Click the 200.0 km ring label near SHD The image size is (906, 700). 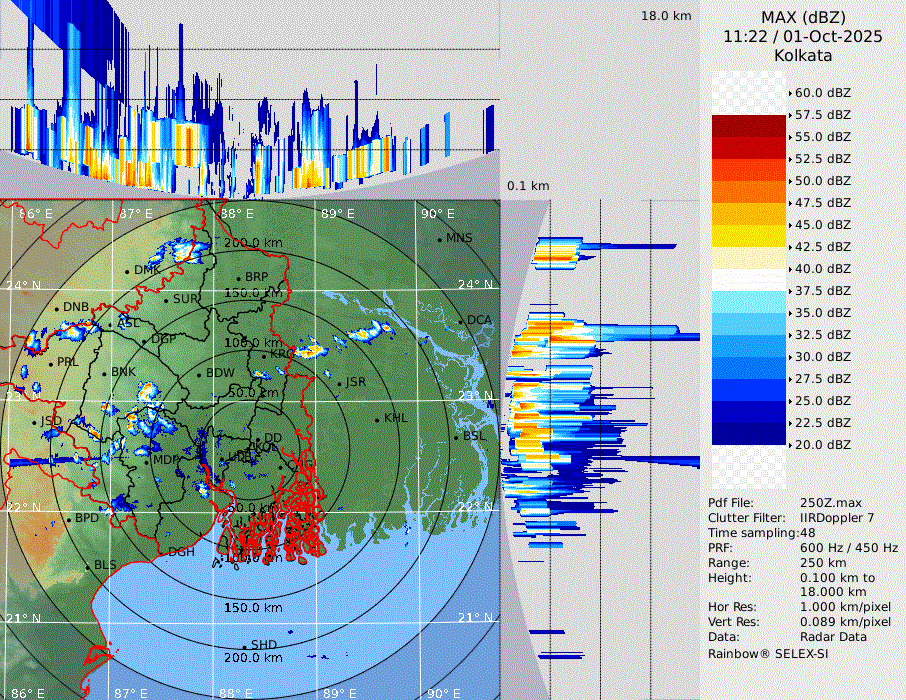pos(253,658)
